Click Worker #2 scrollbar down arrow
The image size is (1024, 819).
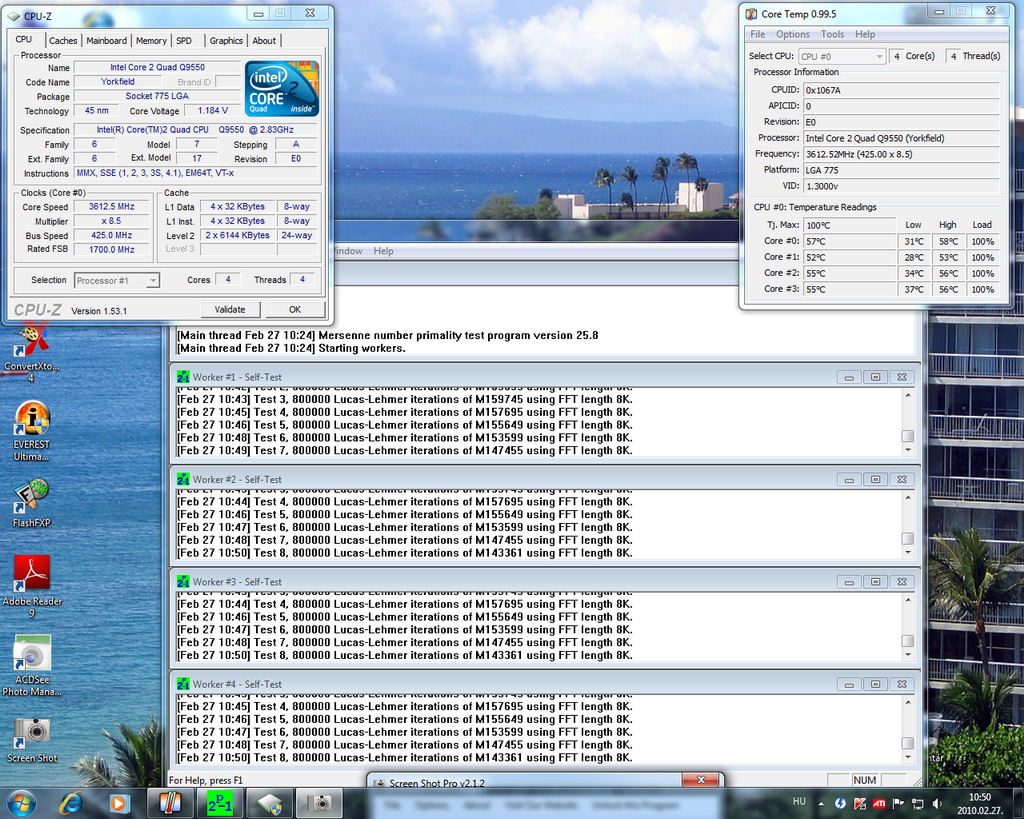tap(908, 553)
